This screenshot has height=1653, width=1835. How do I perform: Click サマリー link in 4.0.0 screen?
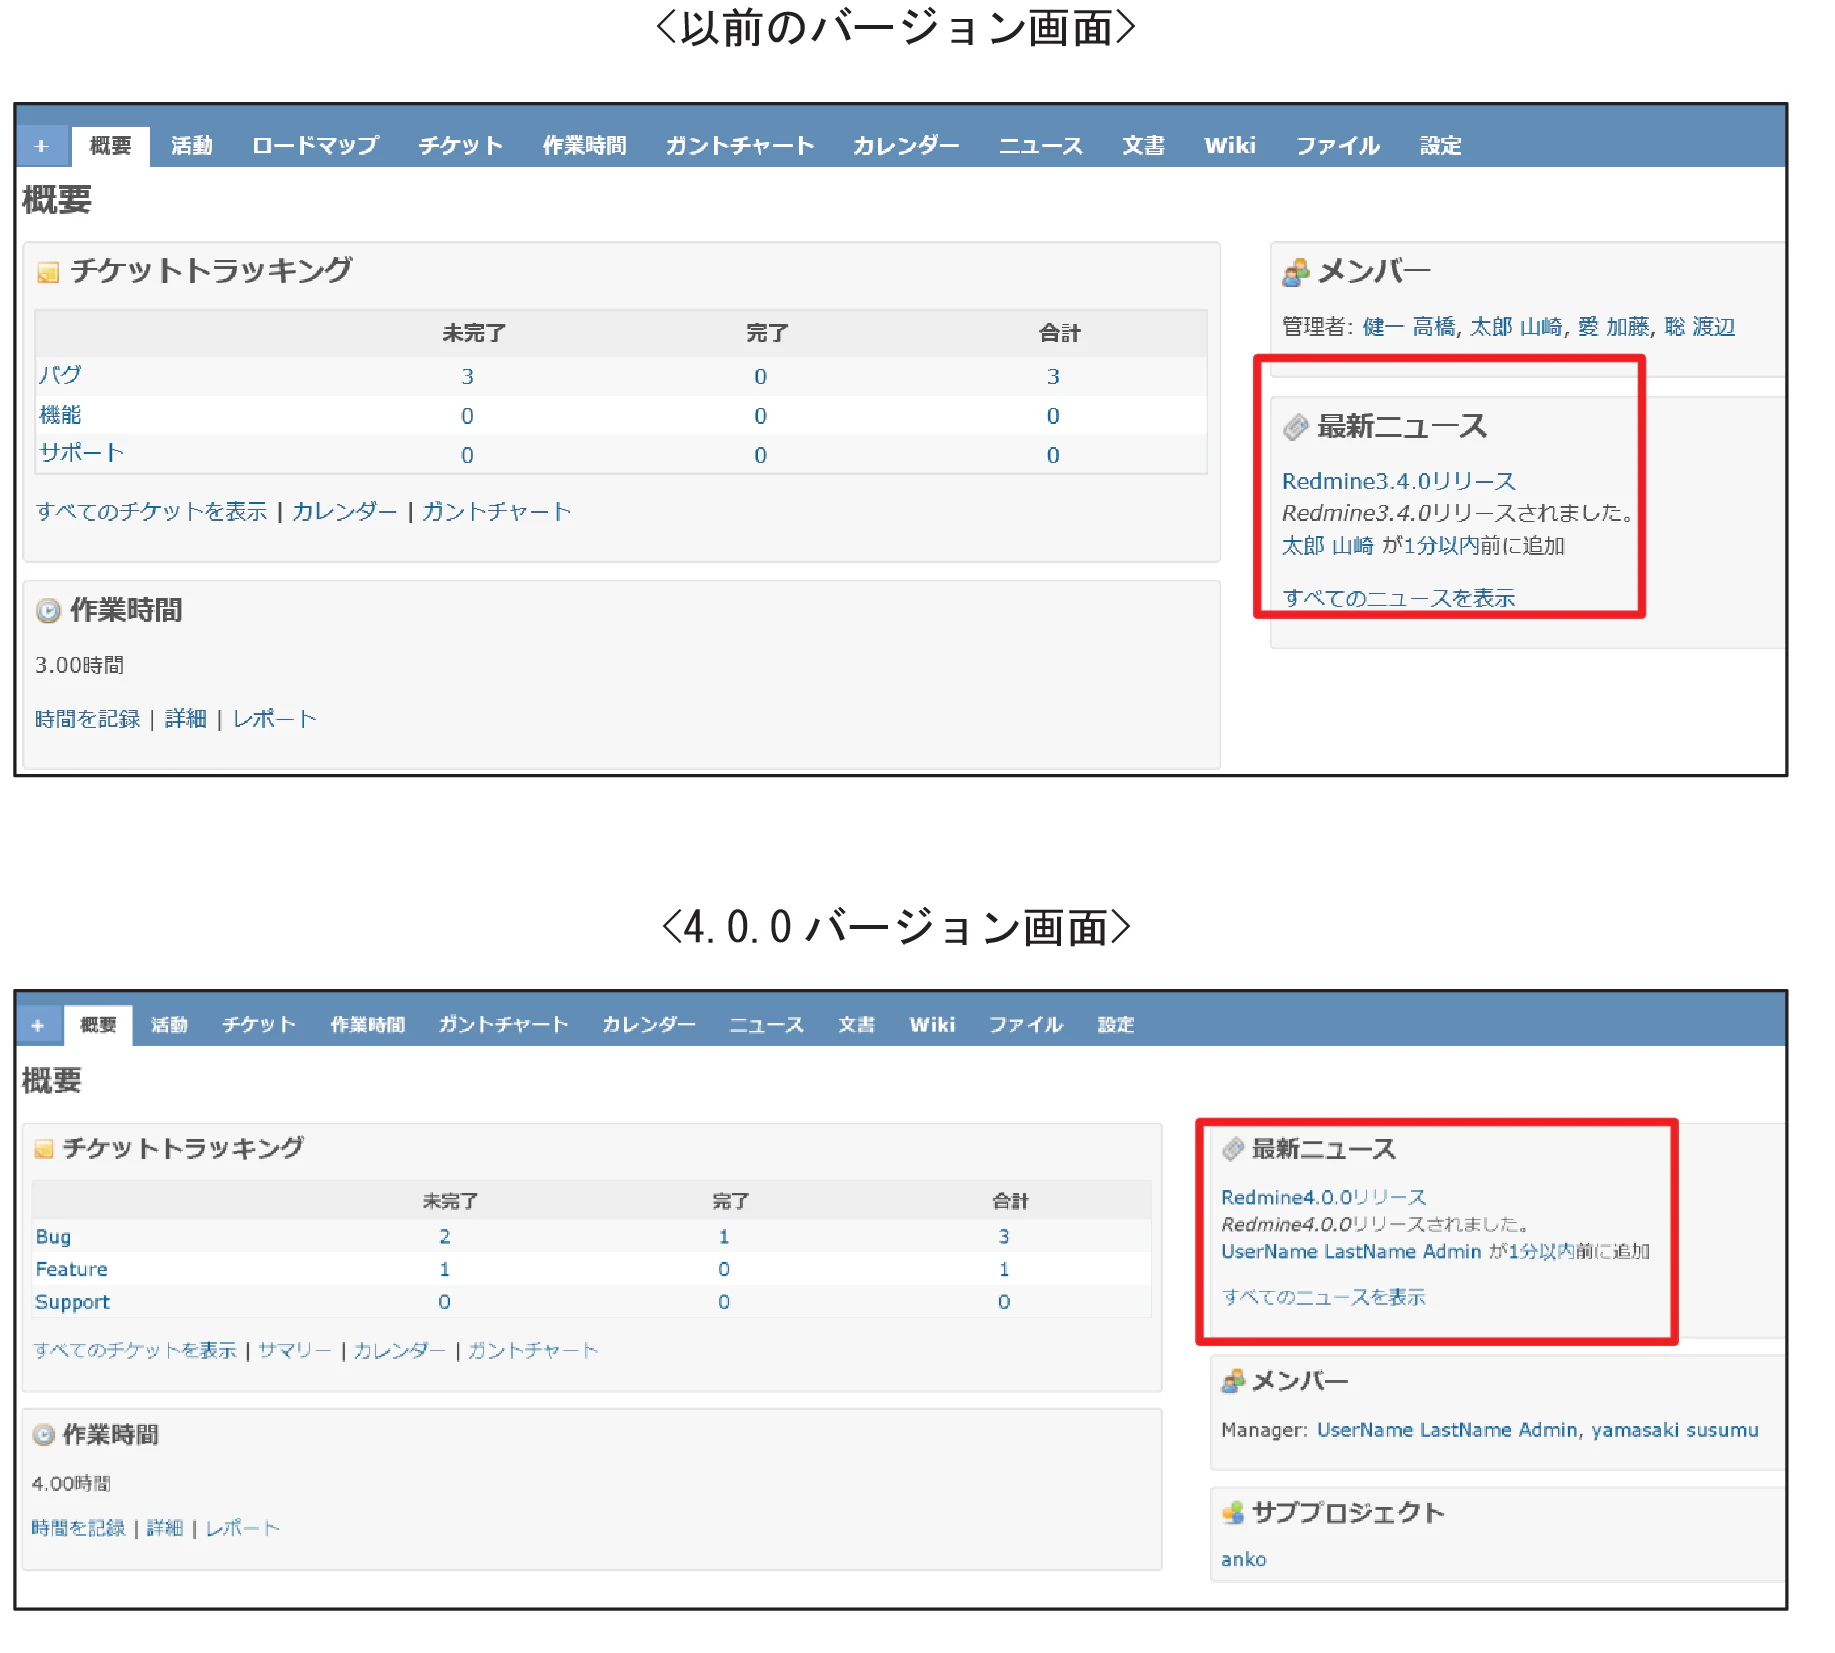tap(294, 1351)
